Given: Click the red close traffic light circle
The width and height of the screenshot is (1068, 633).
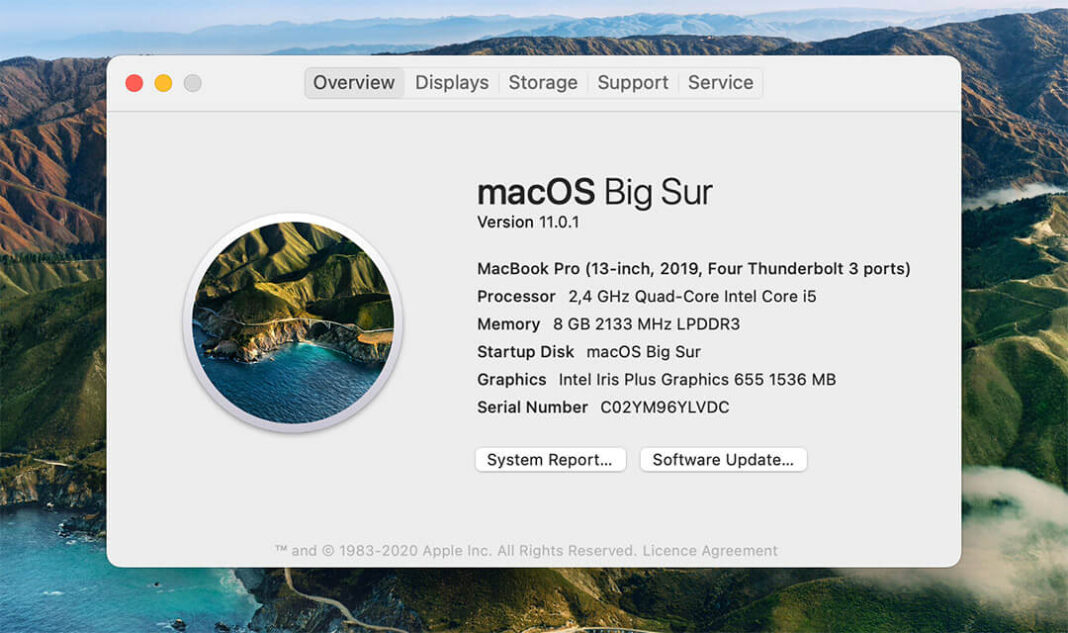Looking at the screenshot, I should point(134,83).
